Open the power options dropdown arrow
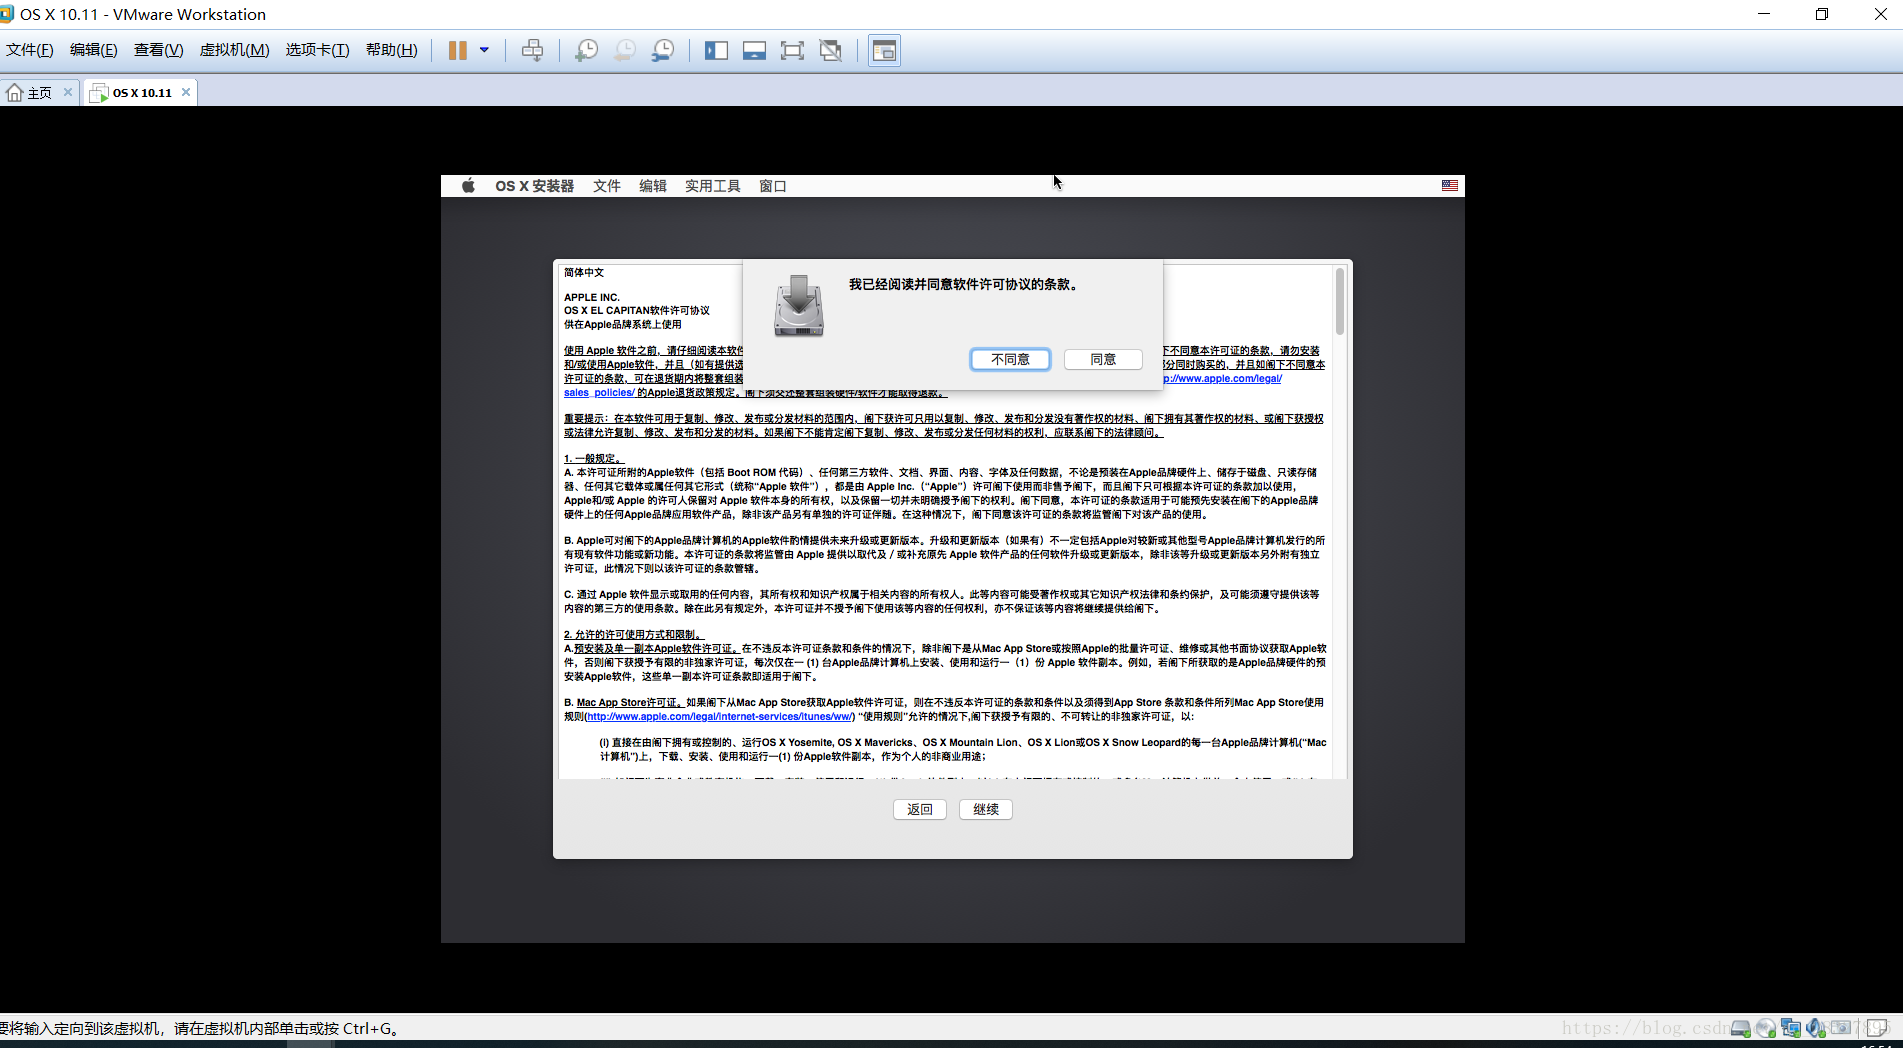This screenshot has width=1903, height=1048. point(484,50)
